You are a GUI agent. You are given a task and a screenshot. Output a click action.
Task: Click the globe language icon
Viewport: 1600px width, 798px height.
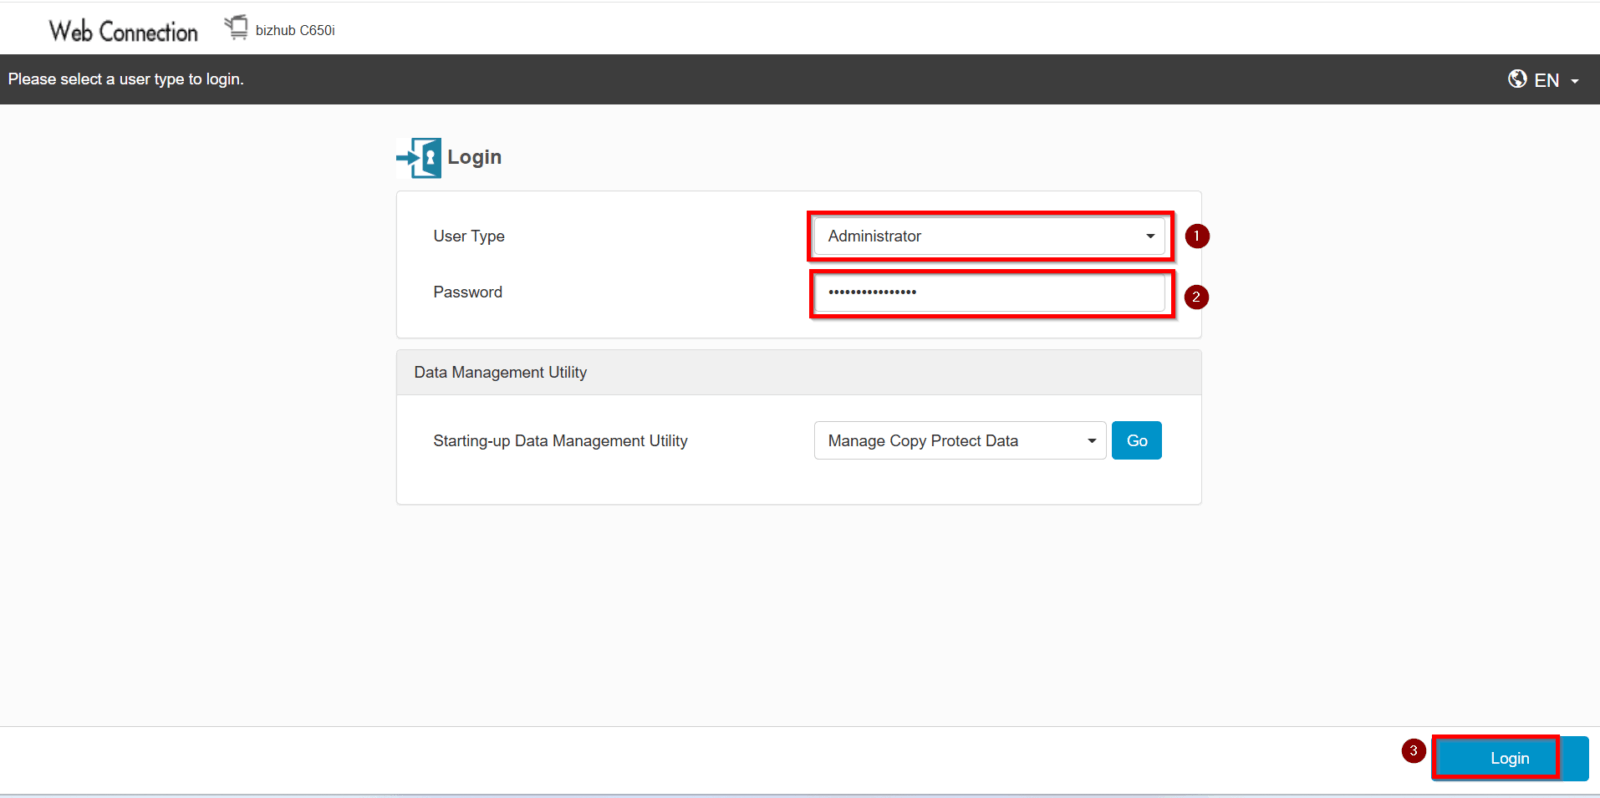1517,79
